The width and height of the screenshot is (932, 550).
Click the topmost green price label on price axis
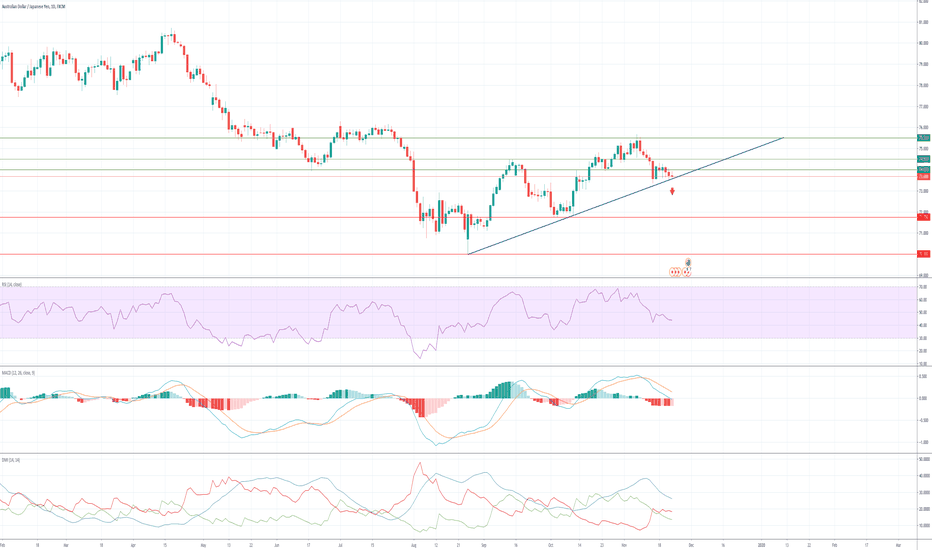[923, 138]
